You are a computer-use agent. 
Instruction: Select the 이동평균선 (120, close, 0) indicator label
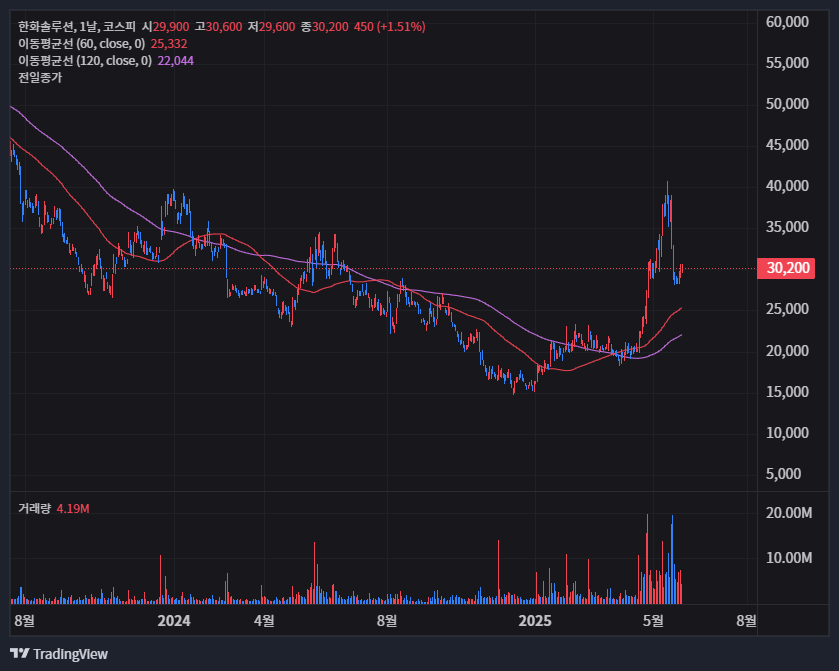(85, 61)
